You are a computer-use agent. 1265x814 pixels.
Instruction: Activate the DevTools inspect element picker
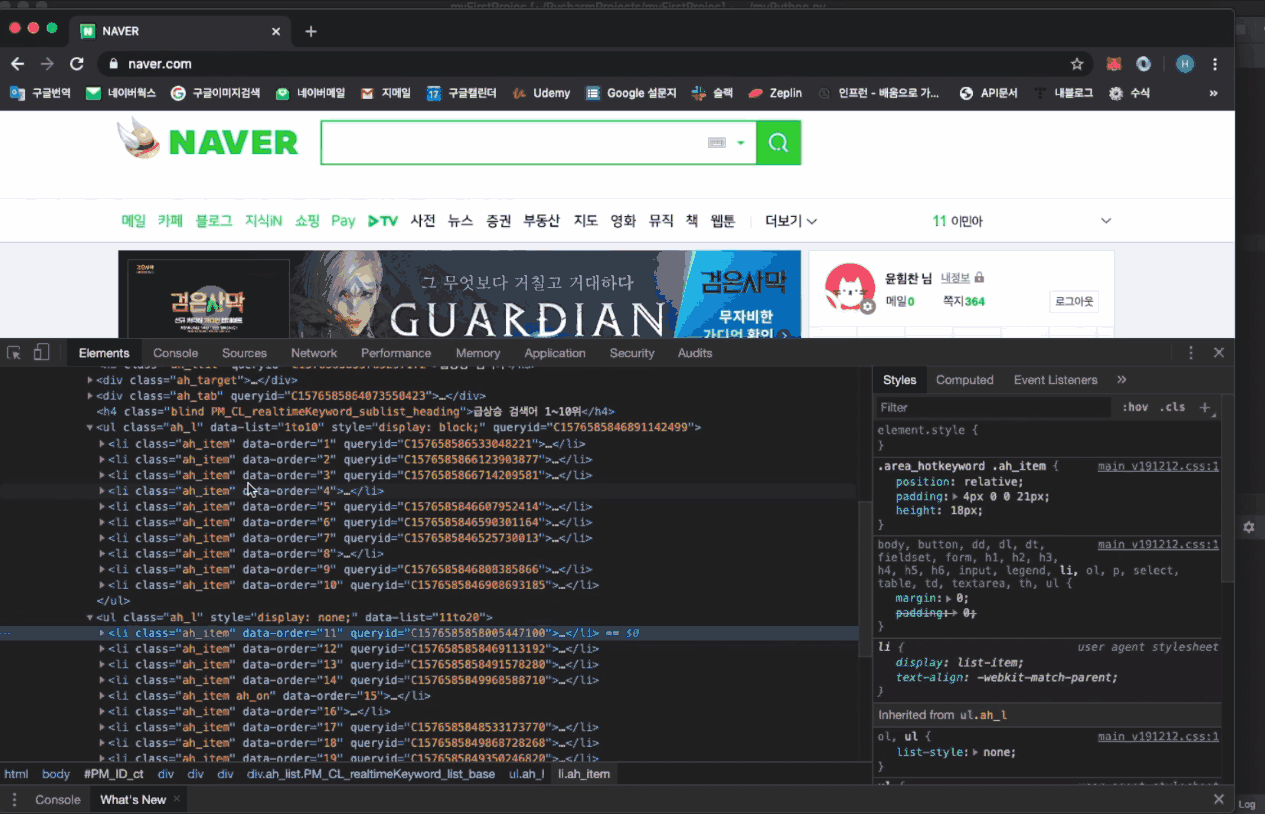tap(14, 353)
